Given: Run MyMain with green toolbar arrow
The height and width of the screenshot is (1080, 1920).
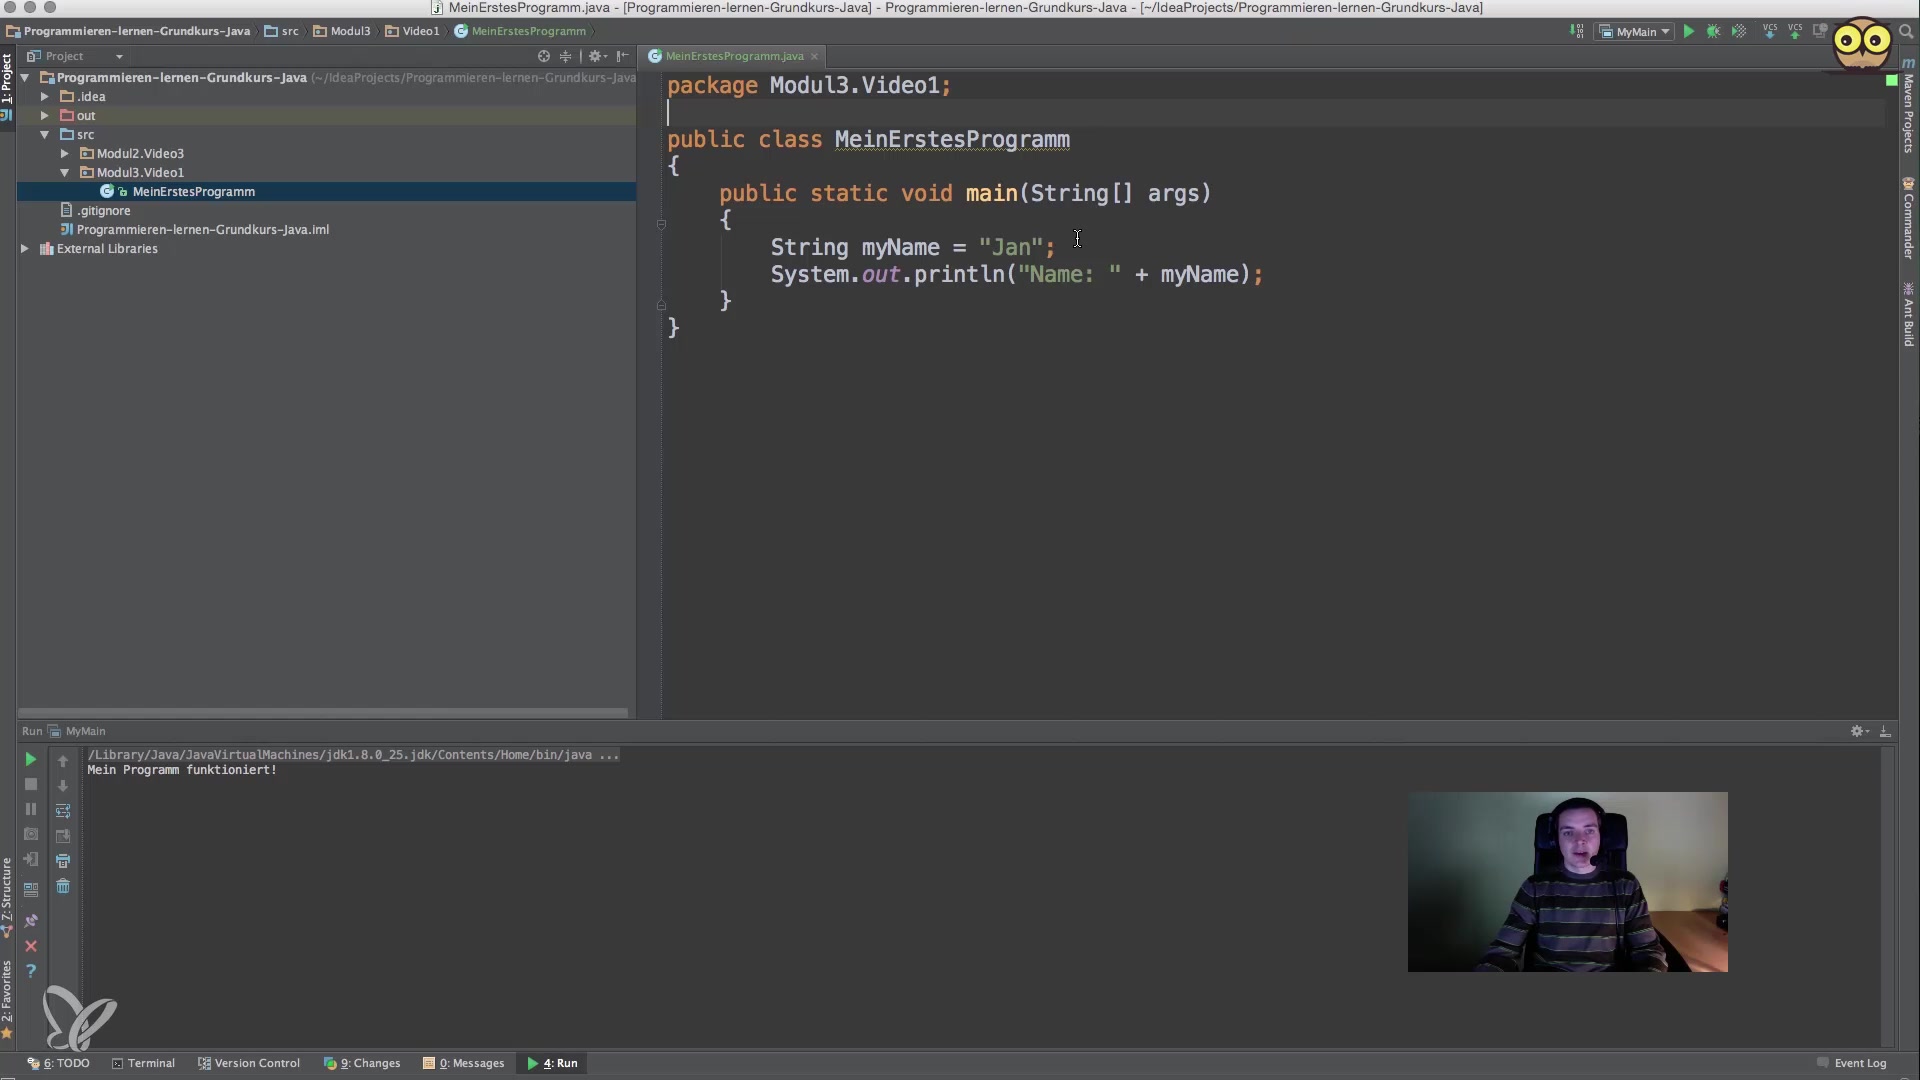Looking at the screenshot, I should point(1688,32).
